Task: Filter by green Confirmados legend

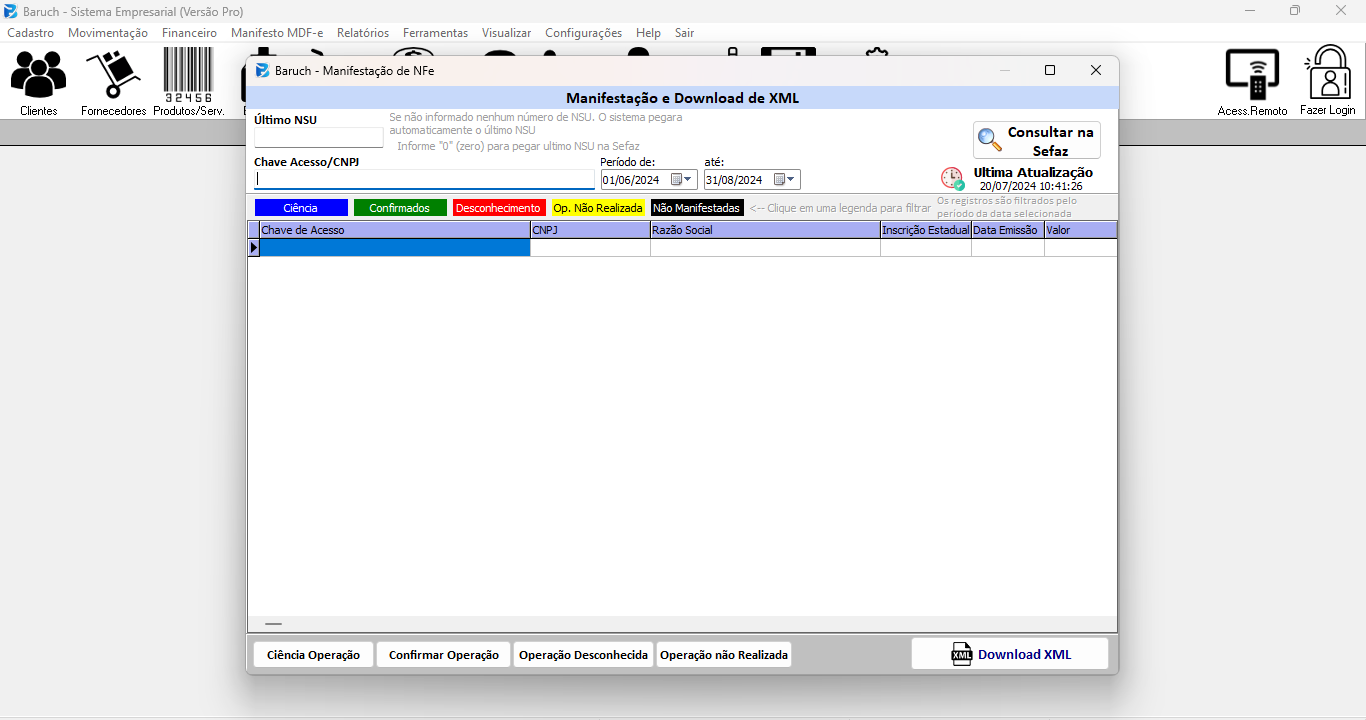Action: click(400, 208)
